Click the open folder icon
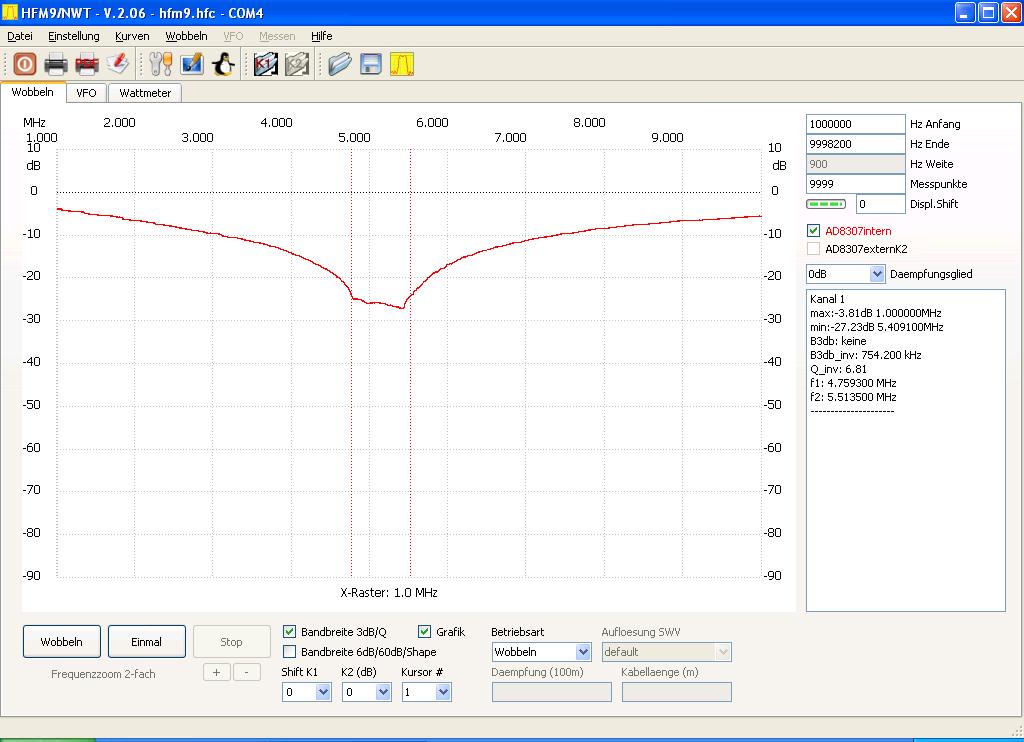This screenshot has width=1024, height=742. (340, 65)
